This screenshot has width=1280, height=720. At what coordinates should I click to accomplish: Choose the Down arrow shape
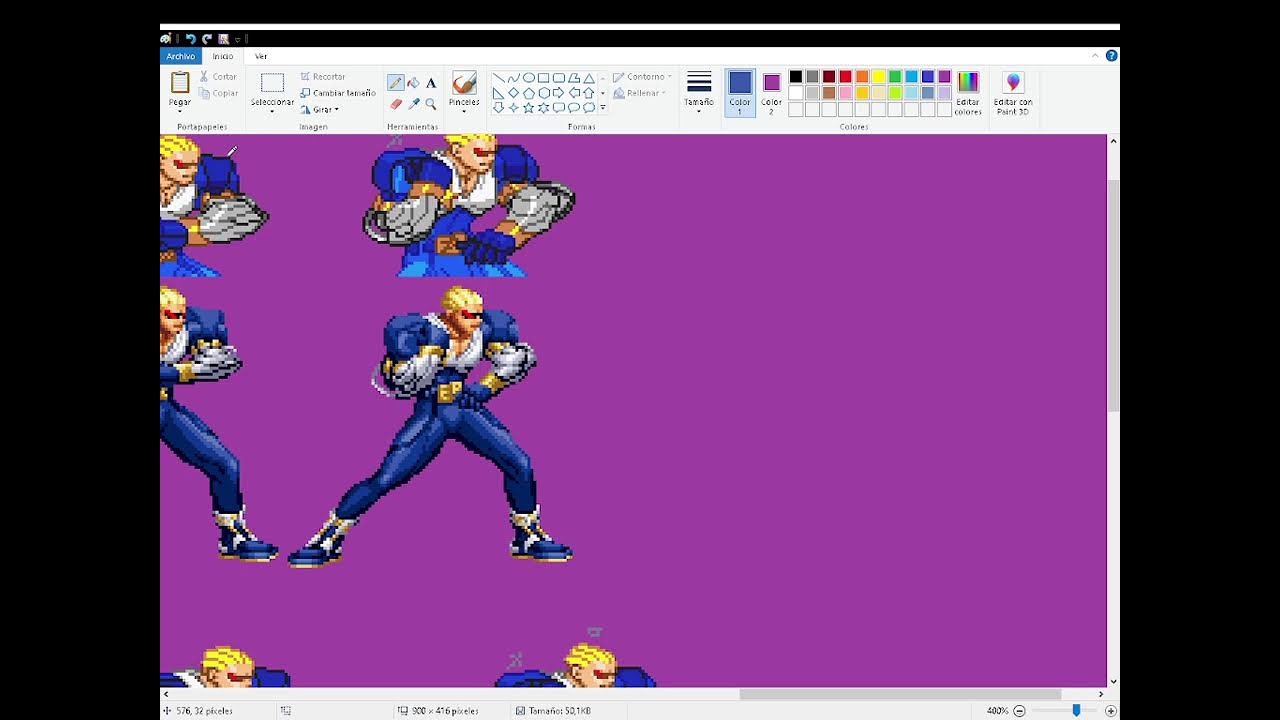click(498, 108)
